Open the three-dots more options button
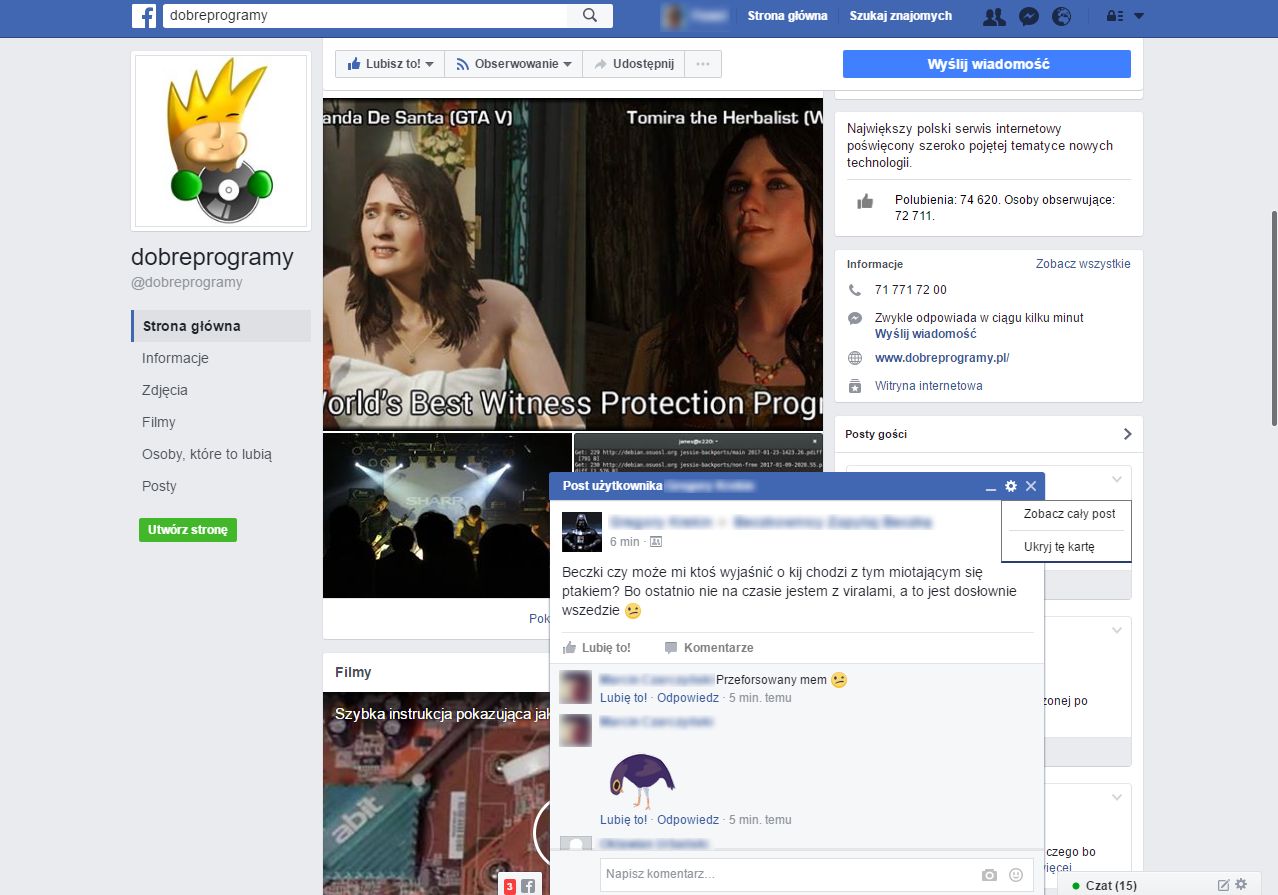 [703, 64]
